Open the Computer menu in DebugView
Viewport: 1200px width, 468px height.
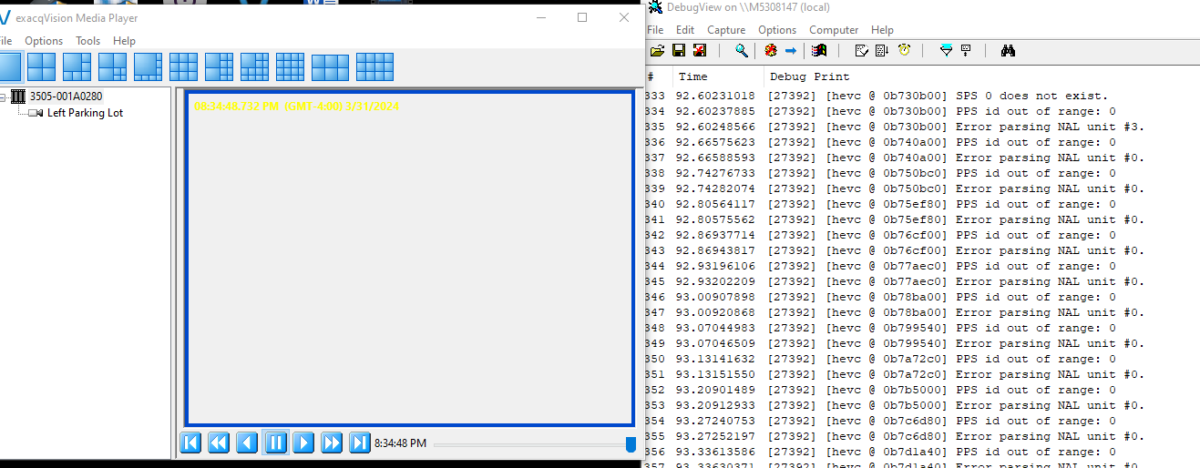[x=834, y=30]
